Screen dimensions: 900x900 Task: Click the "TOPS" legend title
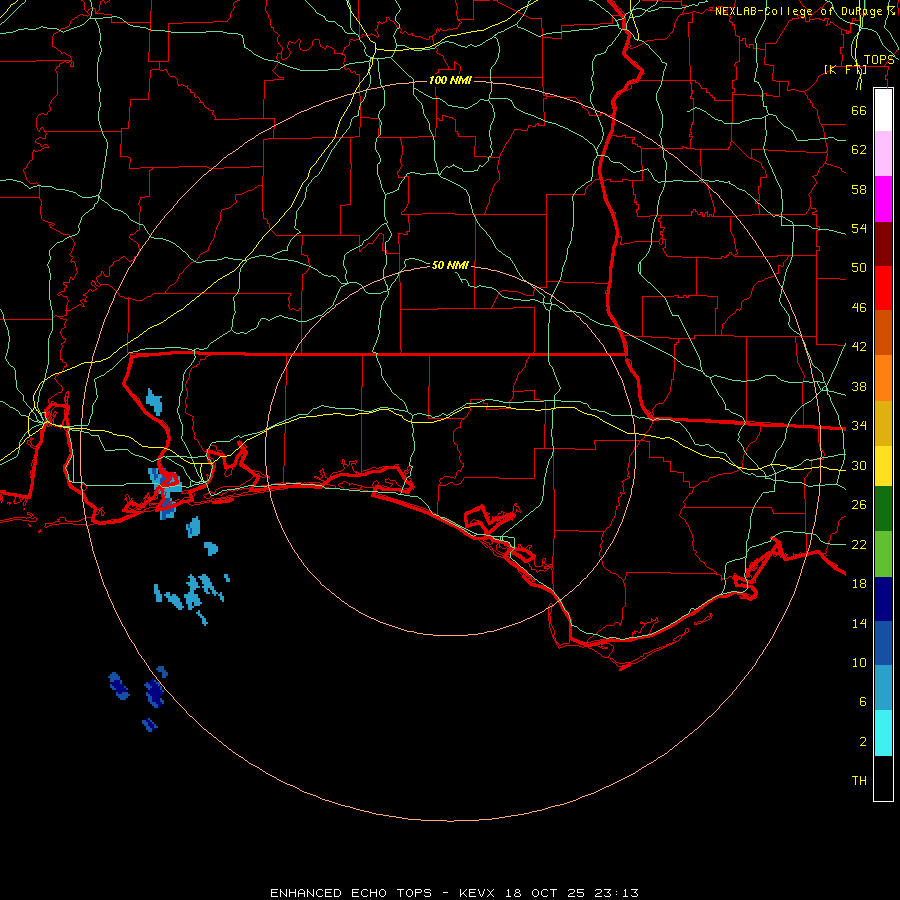[879, 60]
